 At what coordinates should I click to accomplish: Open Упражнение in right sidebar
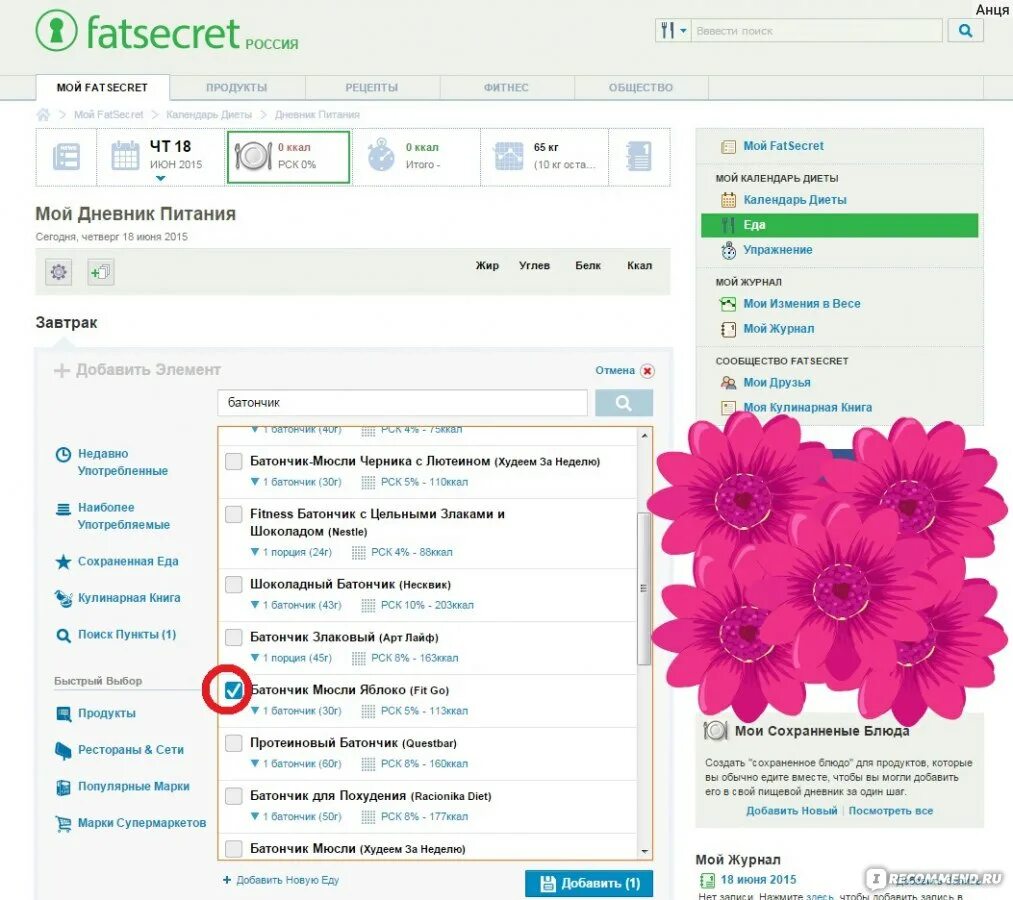778,249
